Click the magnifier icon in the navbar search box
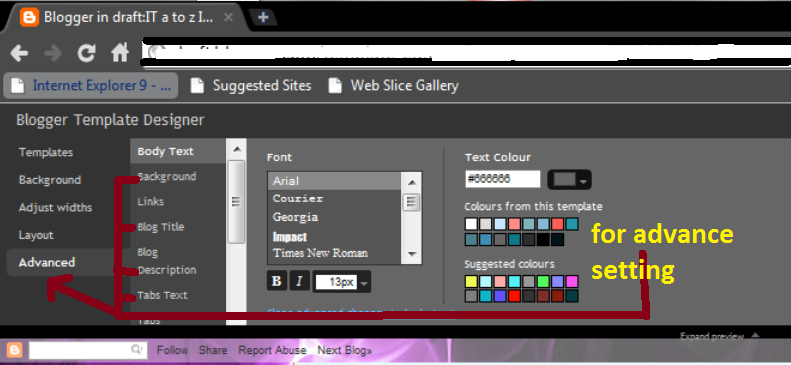Image resolution: width=791 pixels, height=365 pixels. click(x=136, y=349)
